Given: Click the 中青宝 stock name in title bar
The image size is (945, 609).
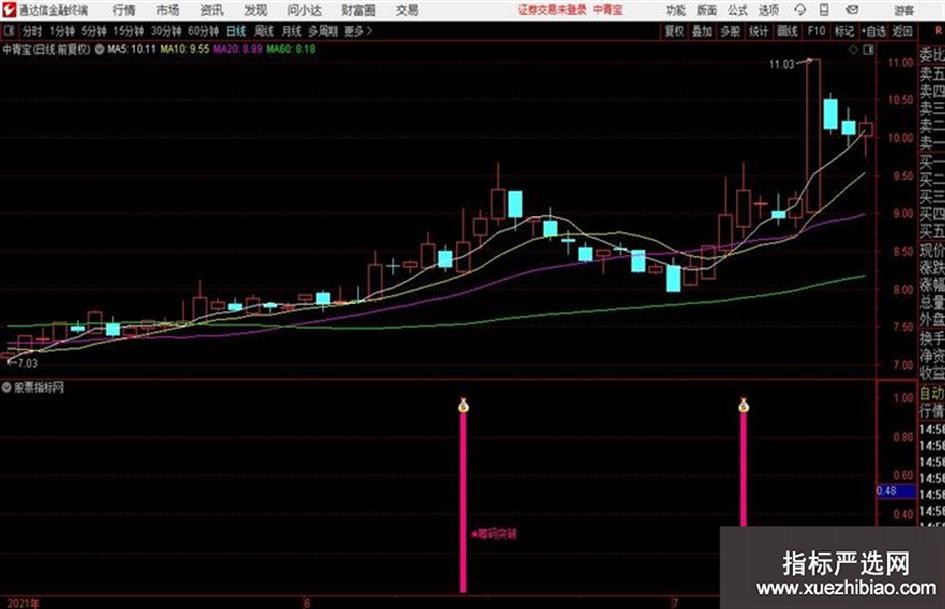Looking at the screenshot, I should tap(608, 10).
